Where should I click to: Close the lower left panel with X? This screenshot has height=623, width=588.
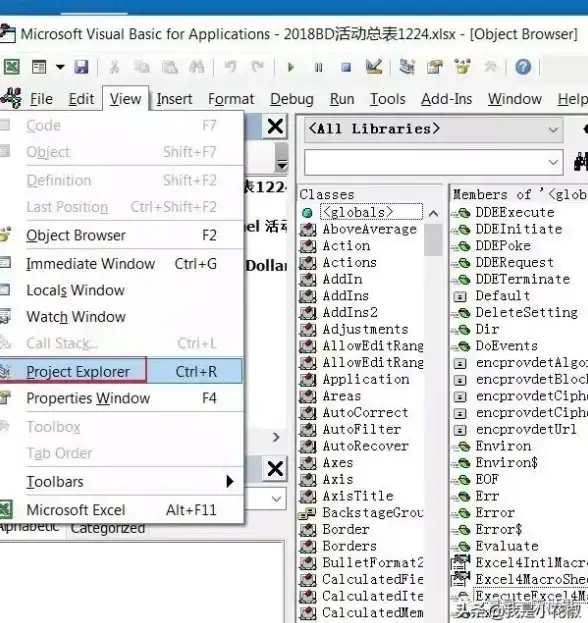[275, 468]
